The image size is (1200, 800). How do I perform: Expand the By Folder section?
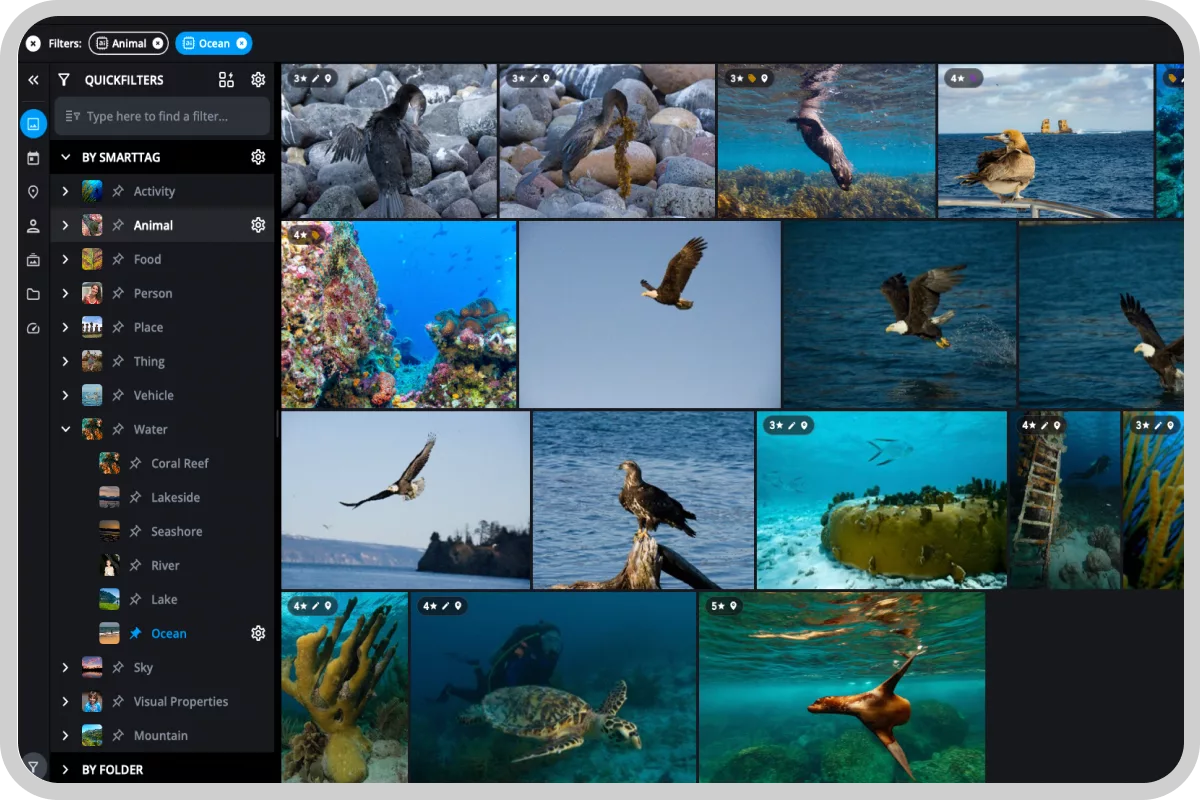pos(65,769)
